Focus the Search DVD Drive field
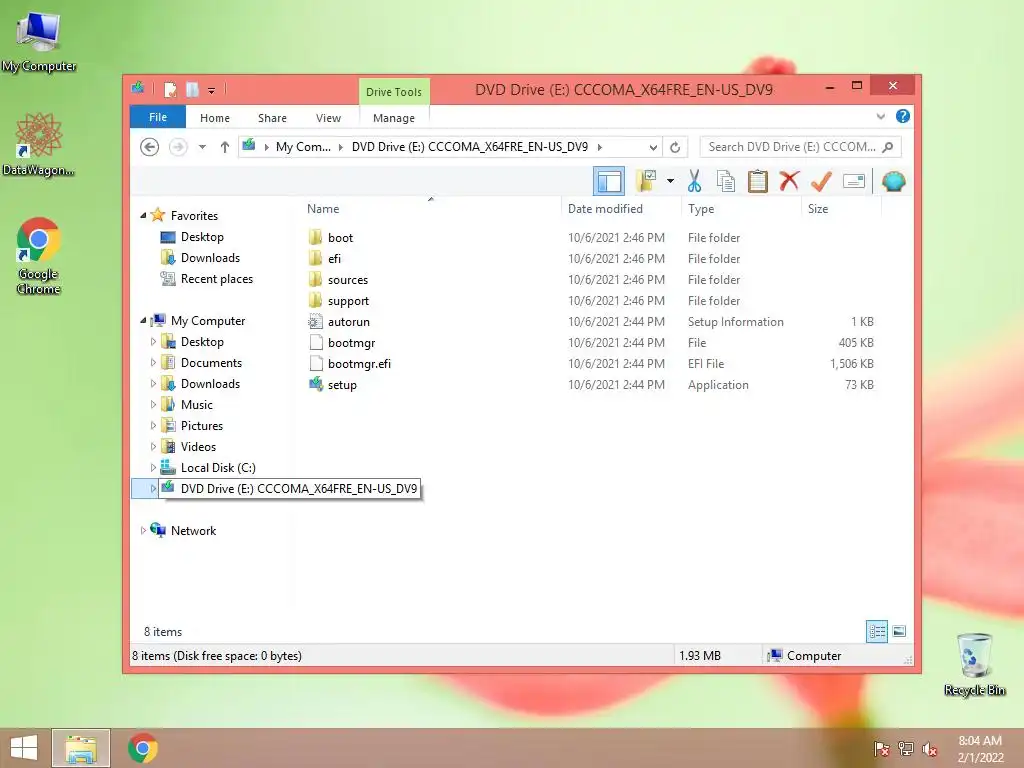This screenshot has height=768, width=1024. pyautogui.click(x=800, y=147)
